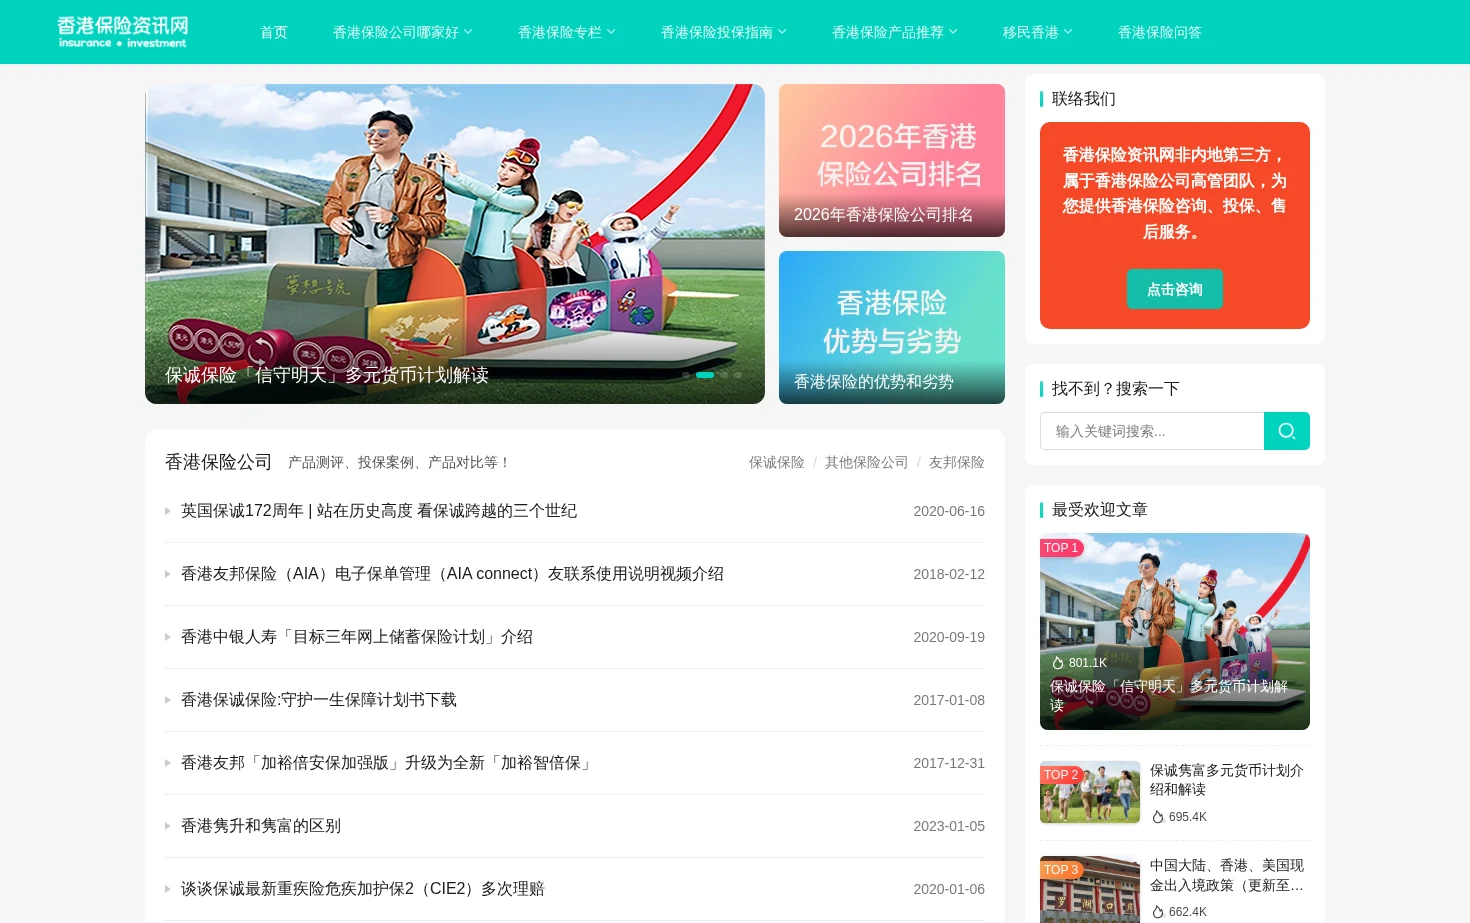Image resolution: width=1470 pixels, height=923 pixels.
Task: Open 中国大陆、香港、美国现金出入境政策 title
Action: [x=1227, y=875]
